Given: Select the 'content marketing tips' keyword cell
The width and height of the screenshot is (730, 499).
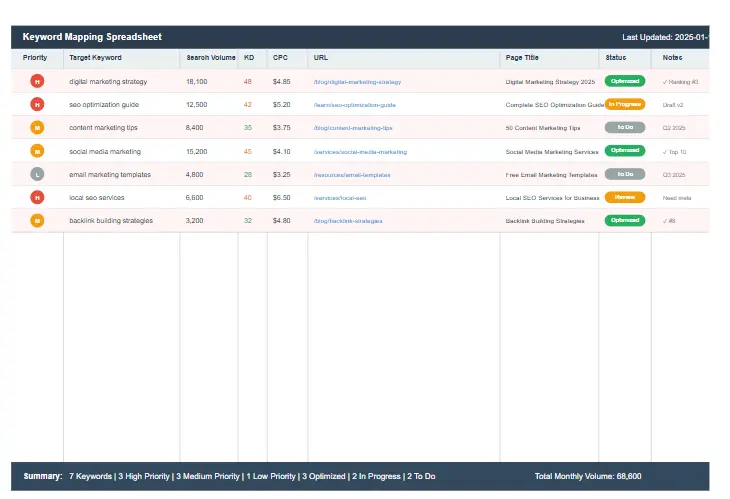Looking at the screenshot, I should (x=103, y=128).
